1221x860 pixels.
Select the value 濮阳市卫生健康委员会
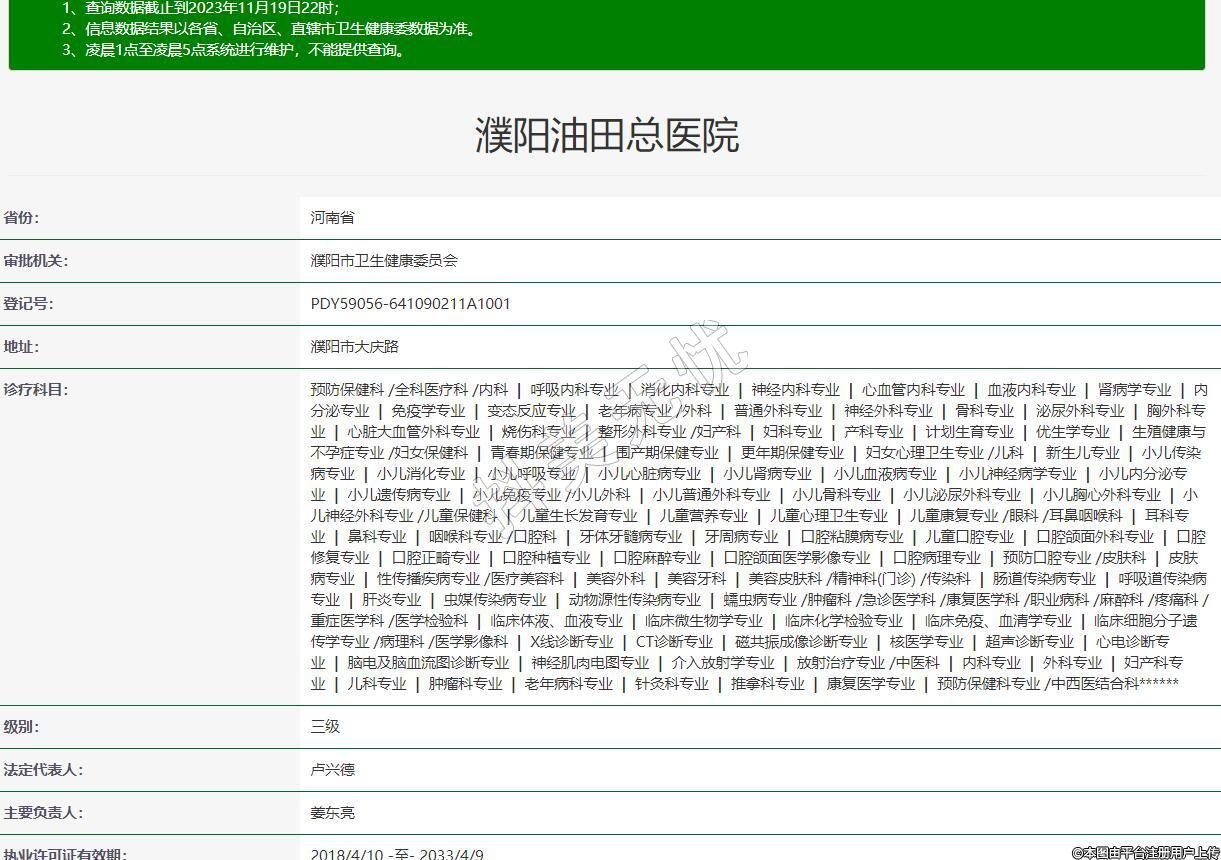[x=384, y=261]
